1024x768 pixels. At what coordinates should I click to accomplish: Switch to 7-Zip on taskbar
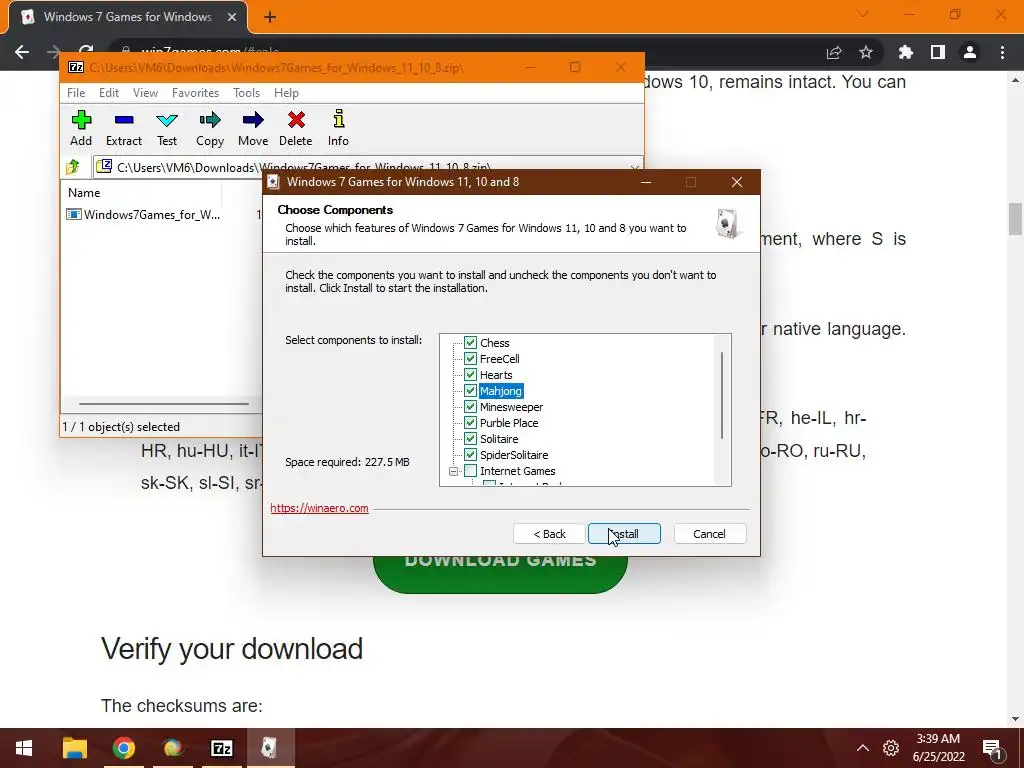tap(221, 748)
